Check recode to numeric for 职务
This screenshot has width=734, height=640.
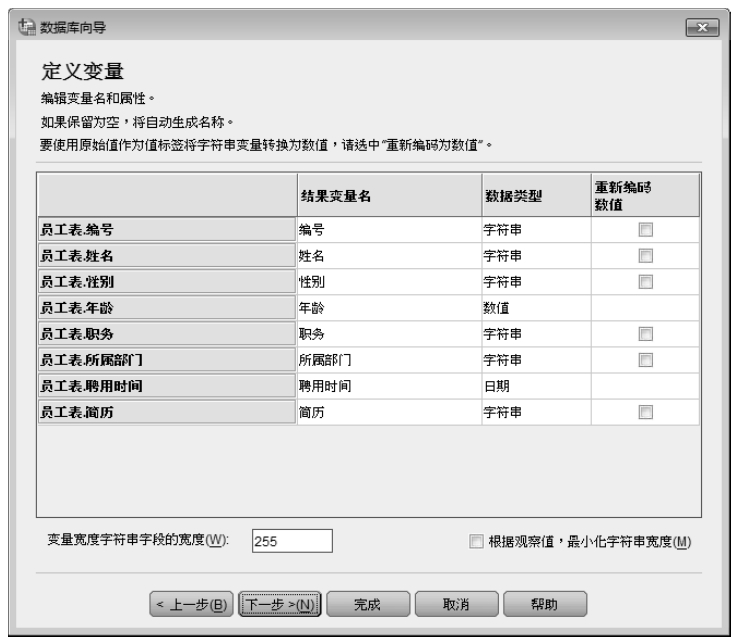pos(646,333)
